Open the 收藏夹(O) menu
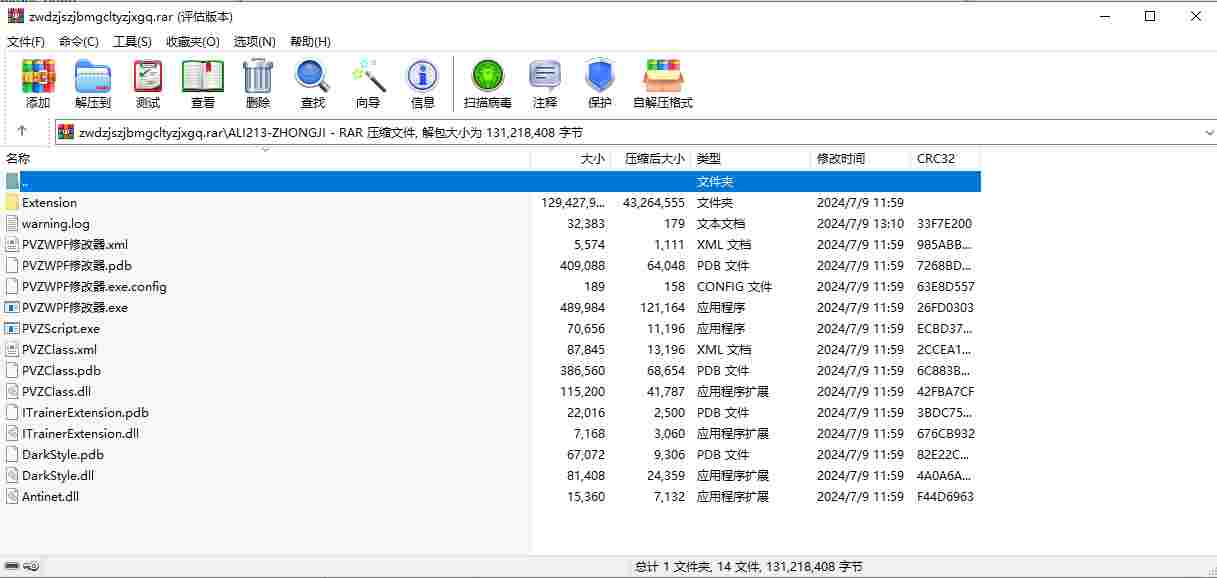 193,41
